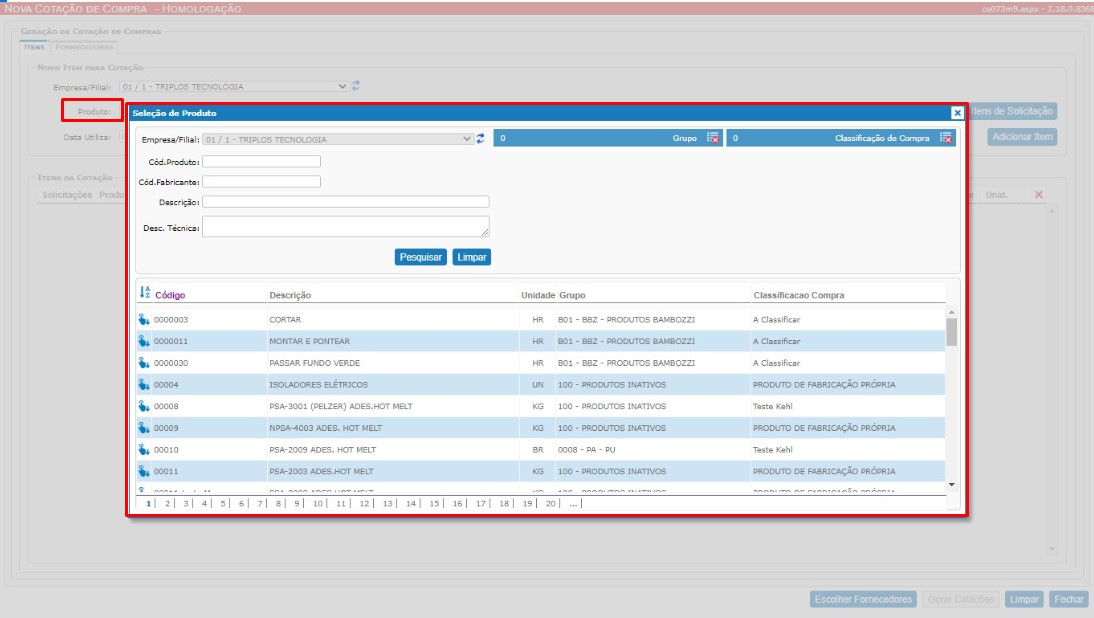1094x618 pixels.
Task: Click the Descrição column header
Action: pyautogui.click(x=290, y=295)
